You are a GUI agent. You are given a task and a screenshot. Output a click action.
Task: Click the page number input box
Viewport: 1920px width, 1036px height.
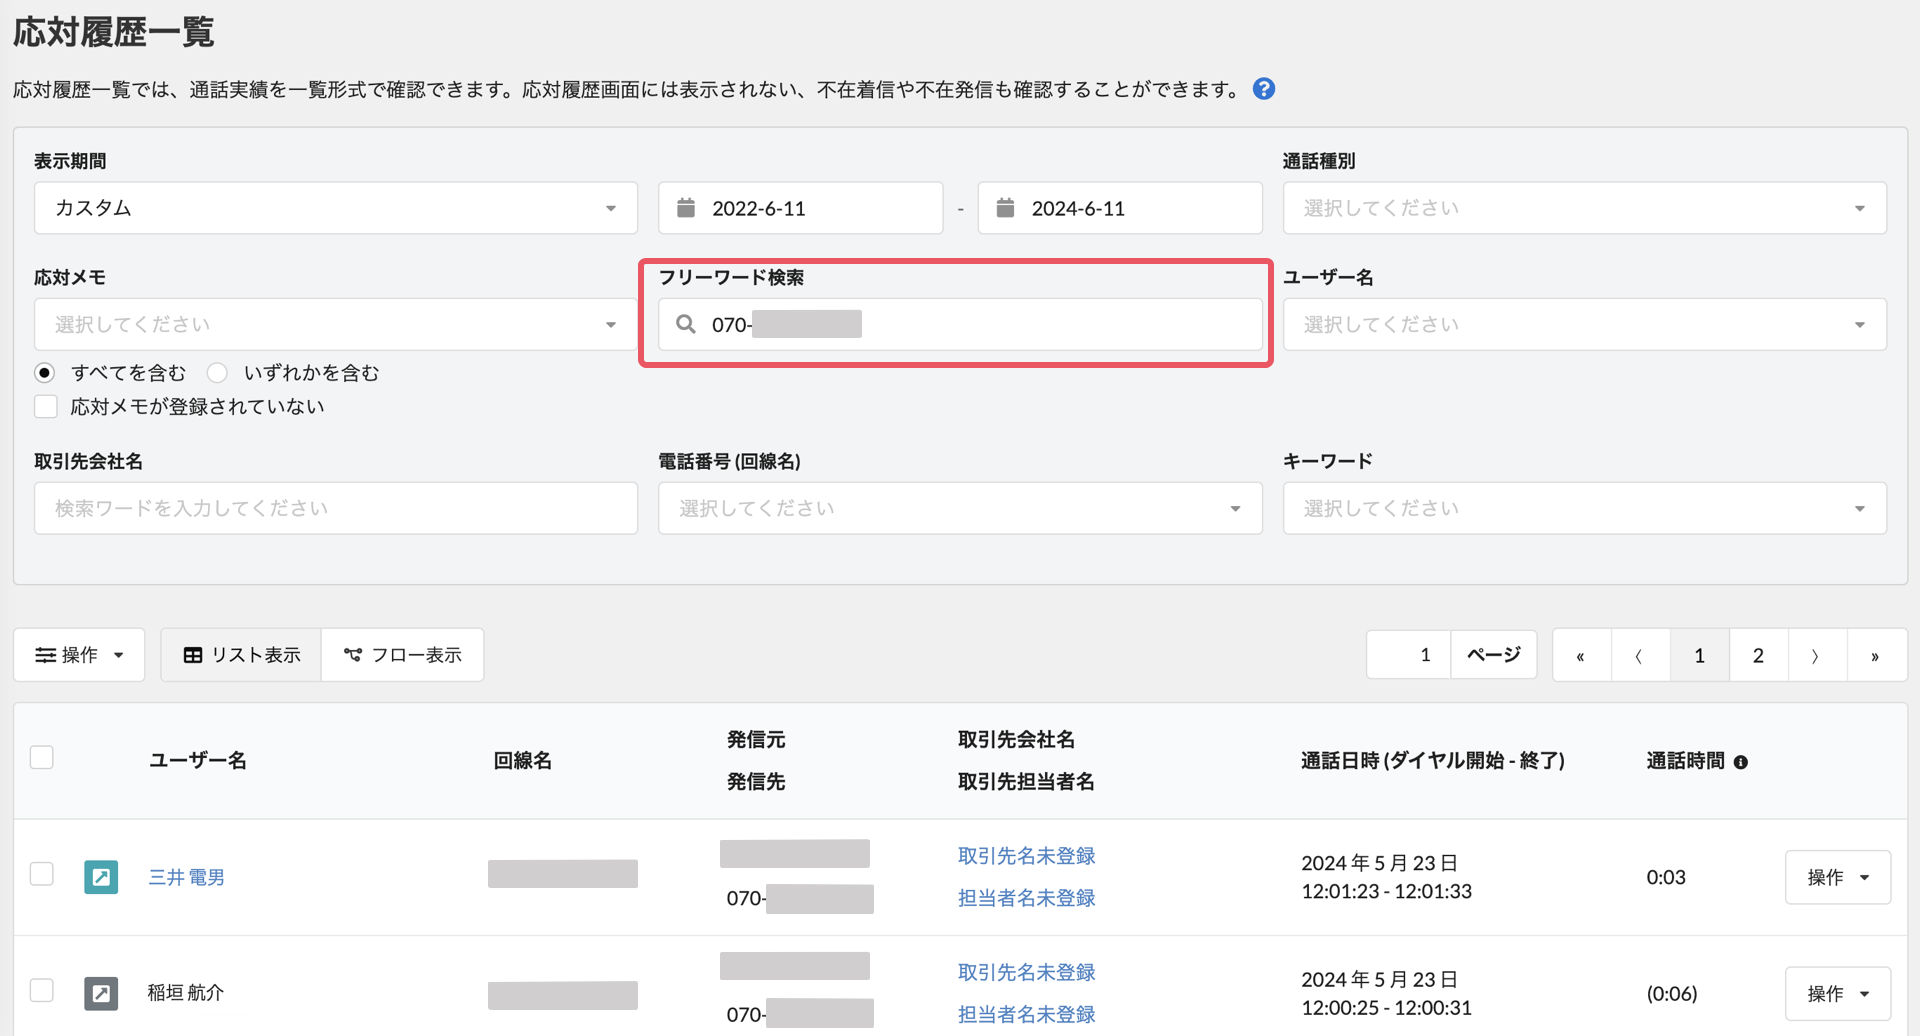pos(1409,655)
